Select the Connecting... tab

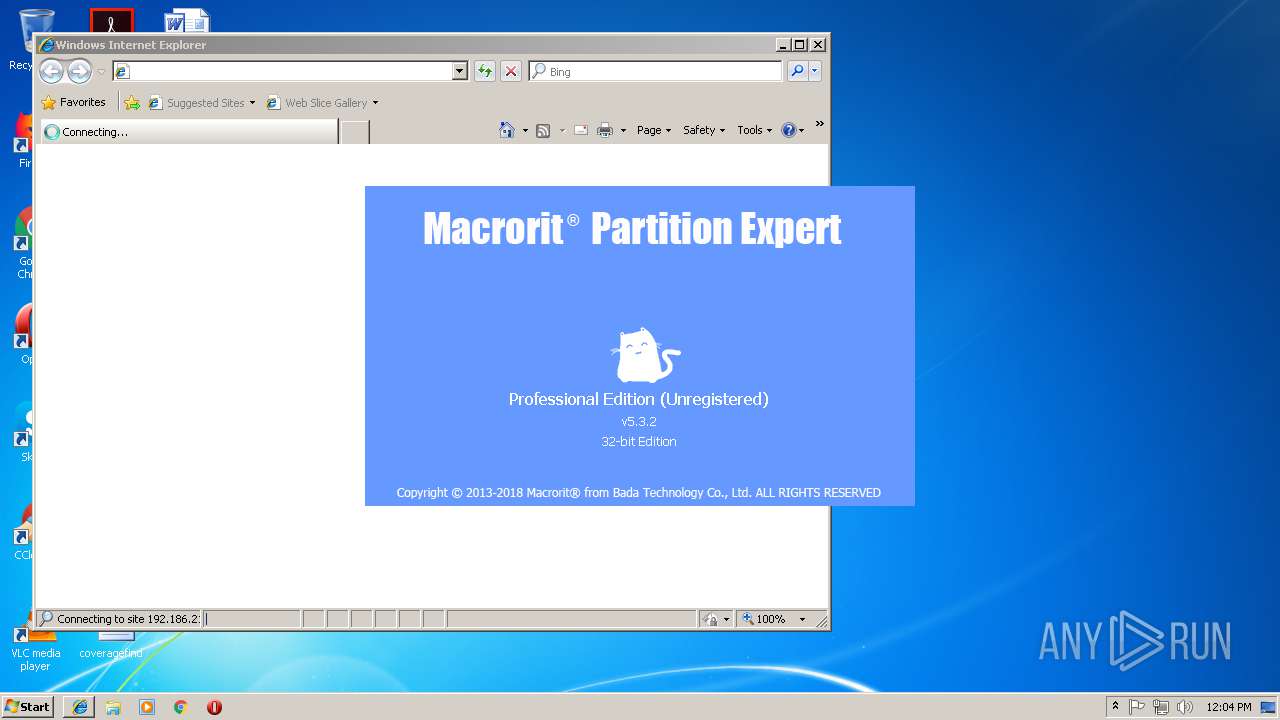pyautogui.click(x=188, y=131)
